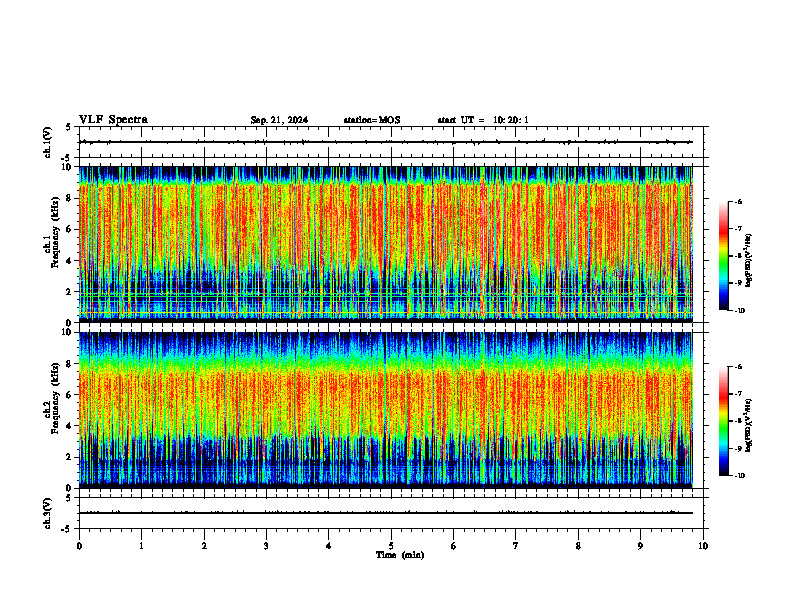Click the "-8" label on ch.2 color bar
The width and height of the screenshot is (792, 612).
[x=738, y=421]
